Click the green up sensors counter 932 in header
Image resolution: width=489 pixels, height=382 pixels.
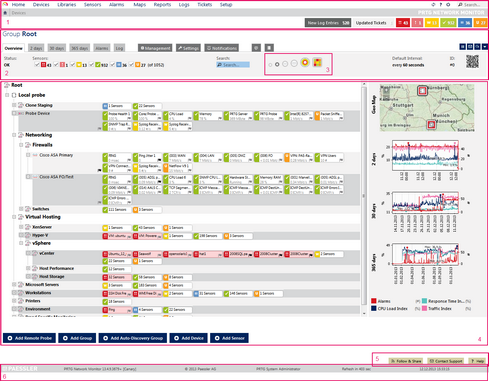pyautogui.click(x=448, y=23)
